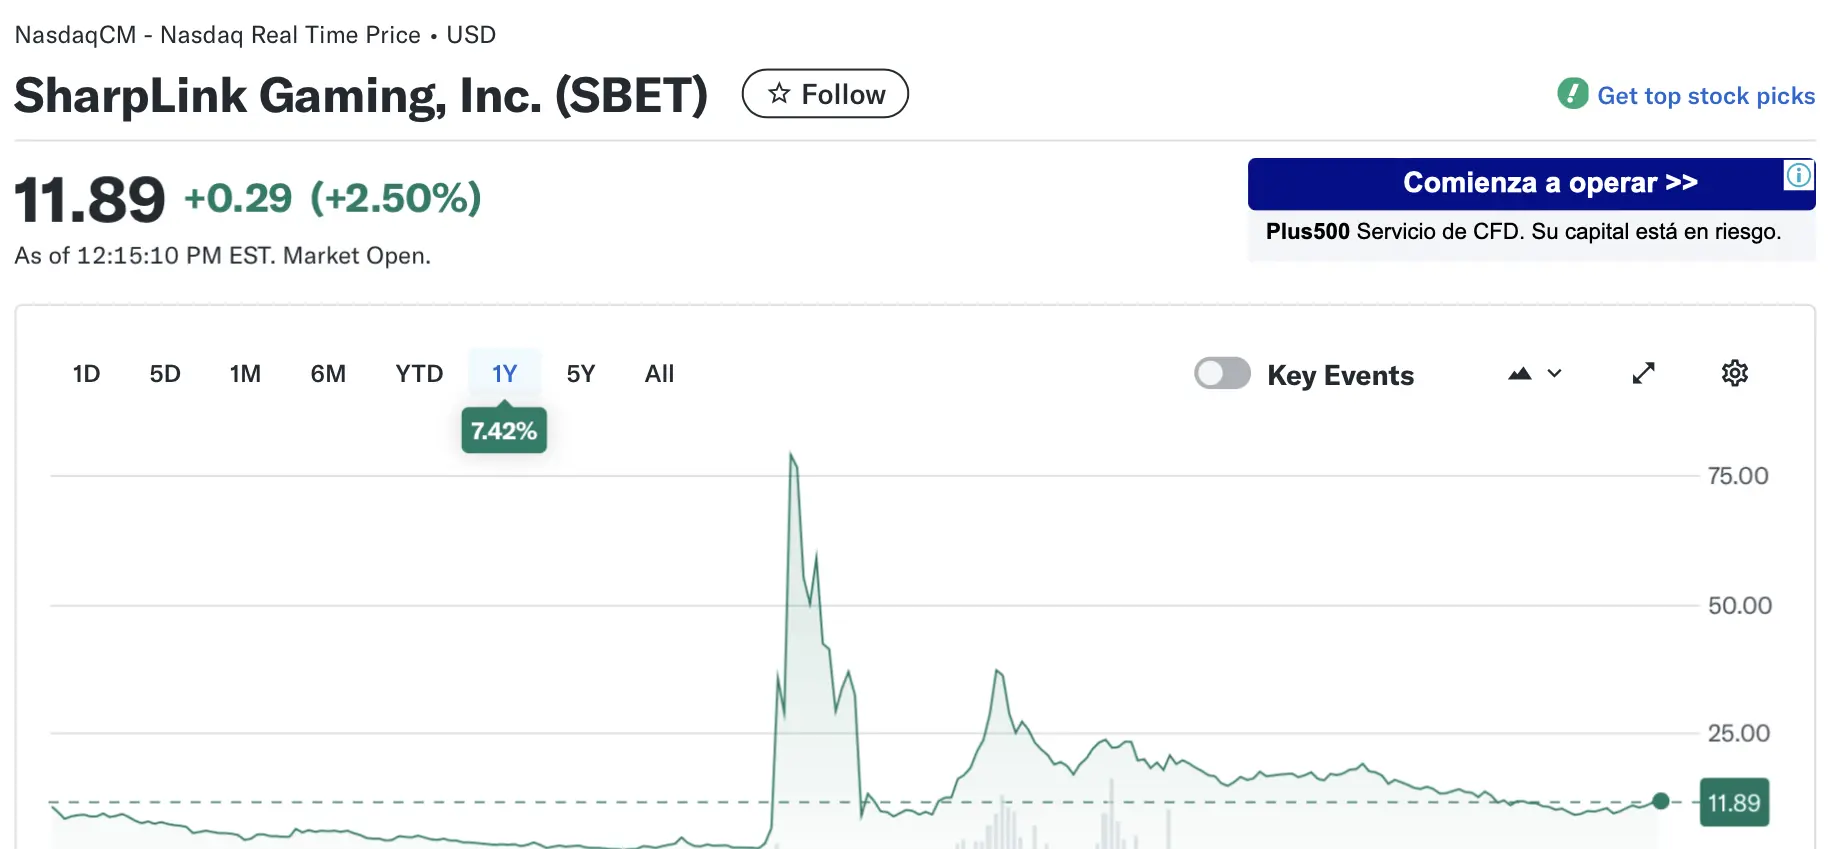The image size is (1837, 849).
Task: Click the star icon in Follow button
Action: click(x=779, y=94)
